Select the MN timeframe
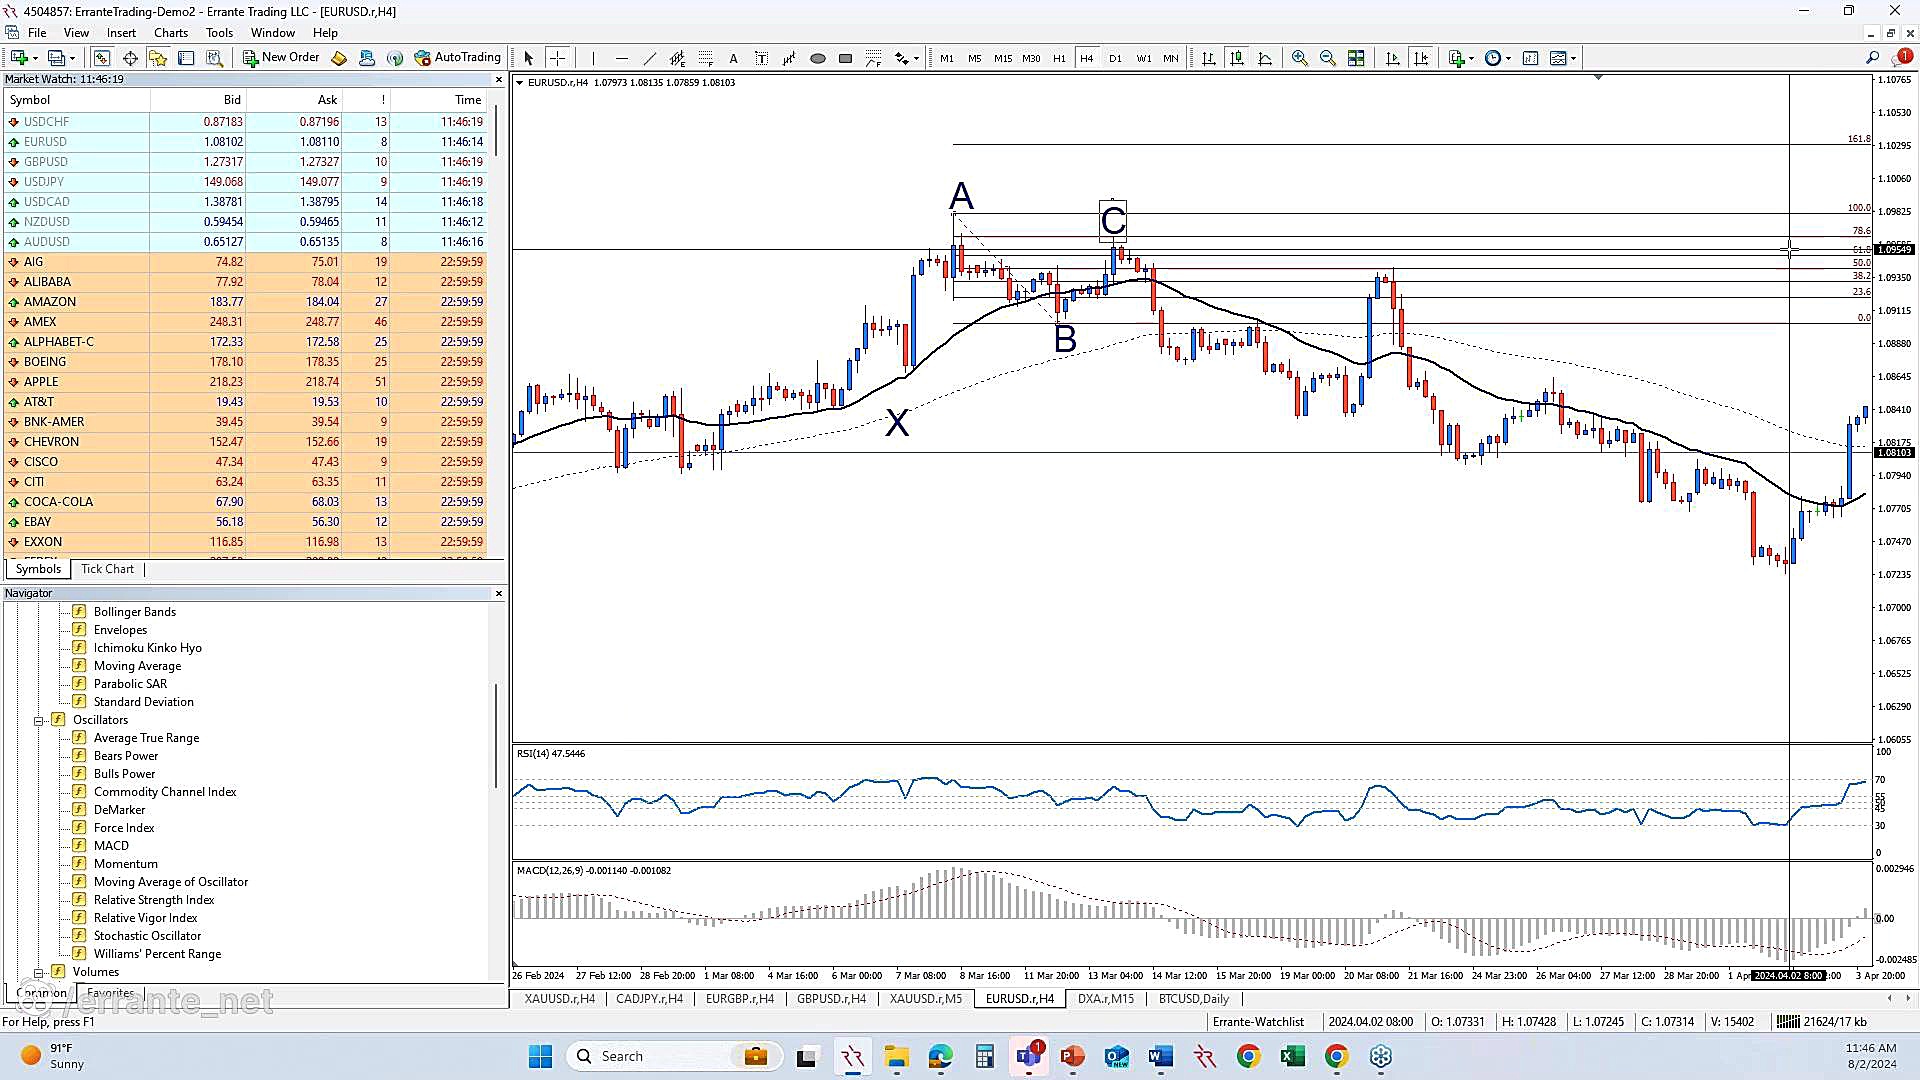Screen dimensions: 1920x1080 click(1171, 58)
